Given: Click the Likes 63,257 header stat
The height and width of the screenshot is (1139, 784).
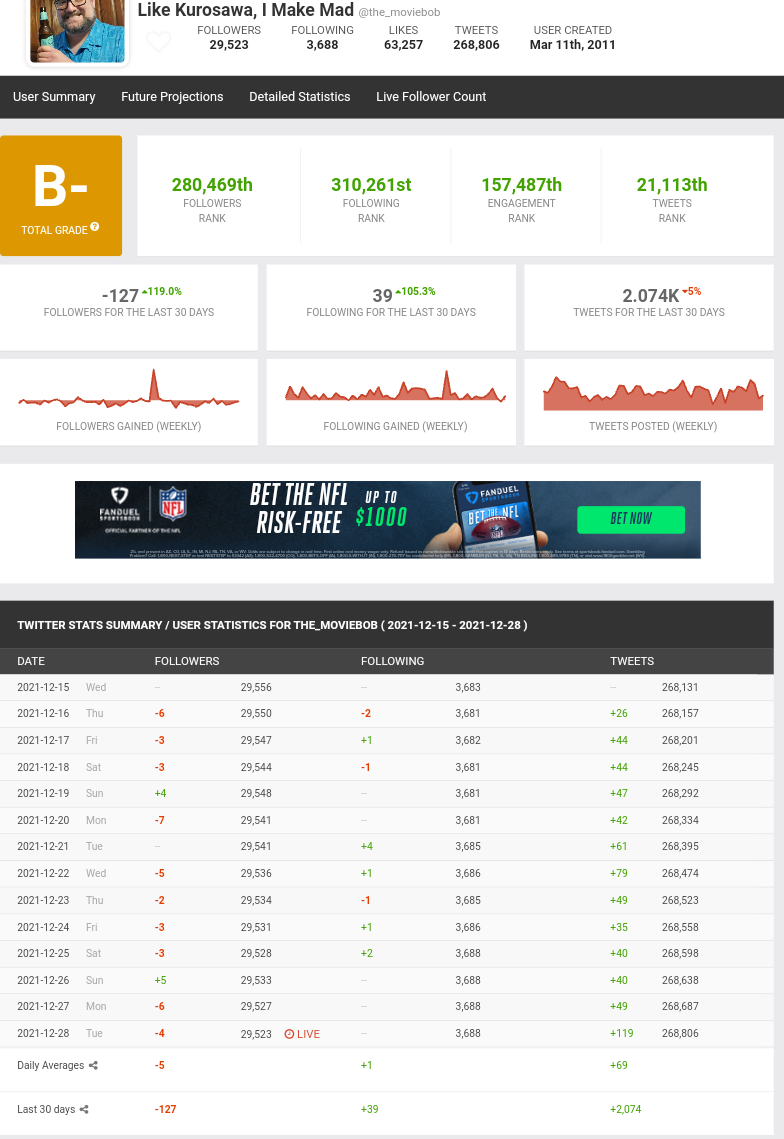Looking at the screenshot, I should (x=403, y=37).
